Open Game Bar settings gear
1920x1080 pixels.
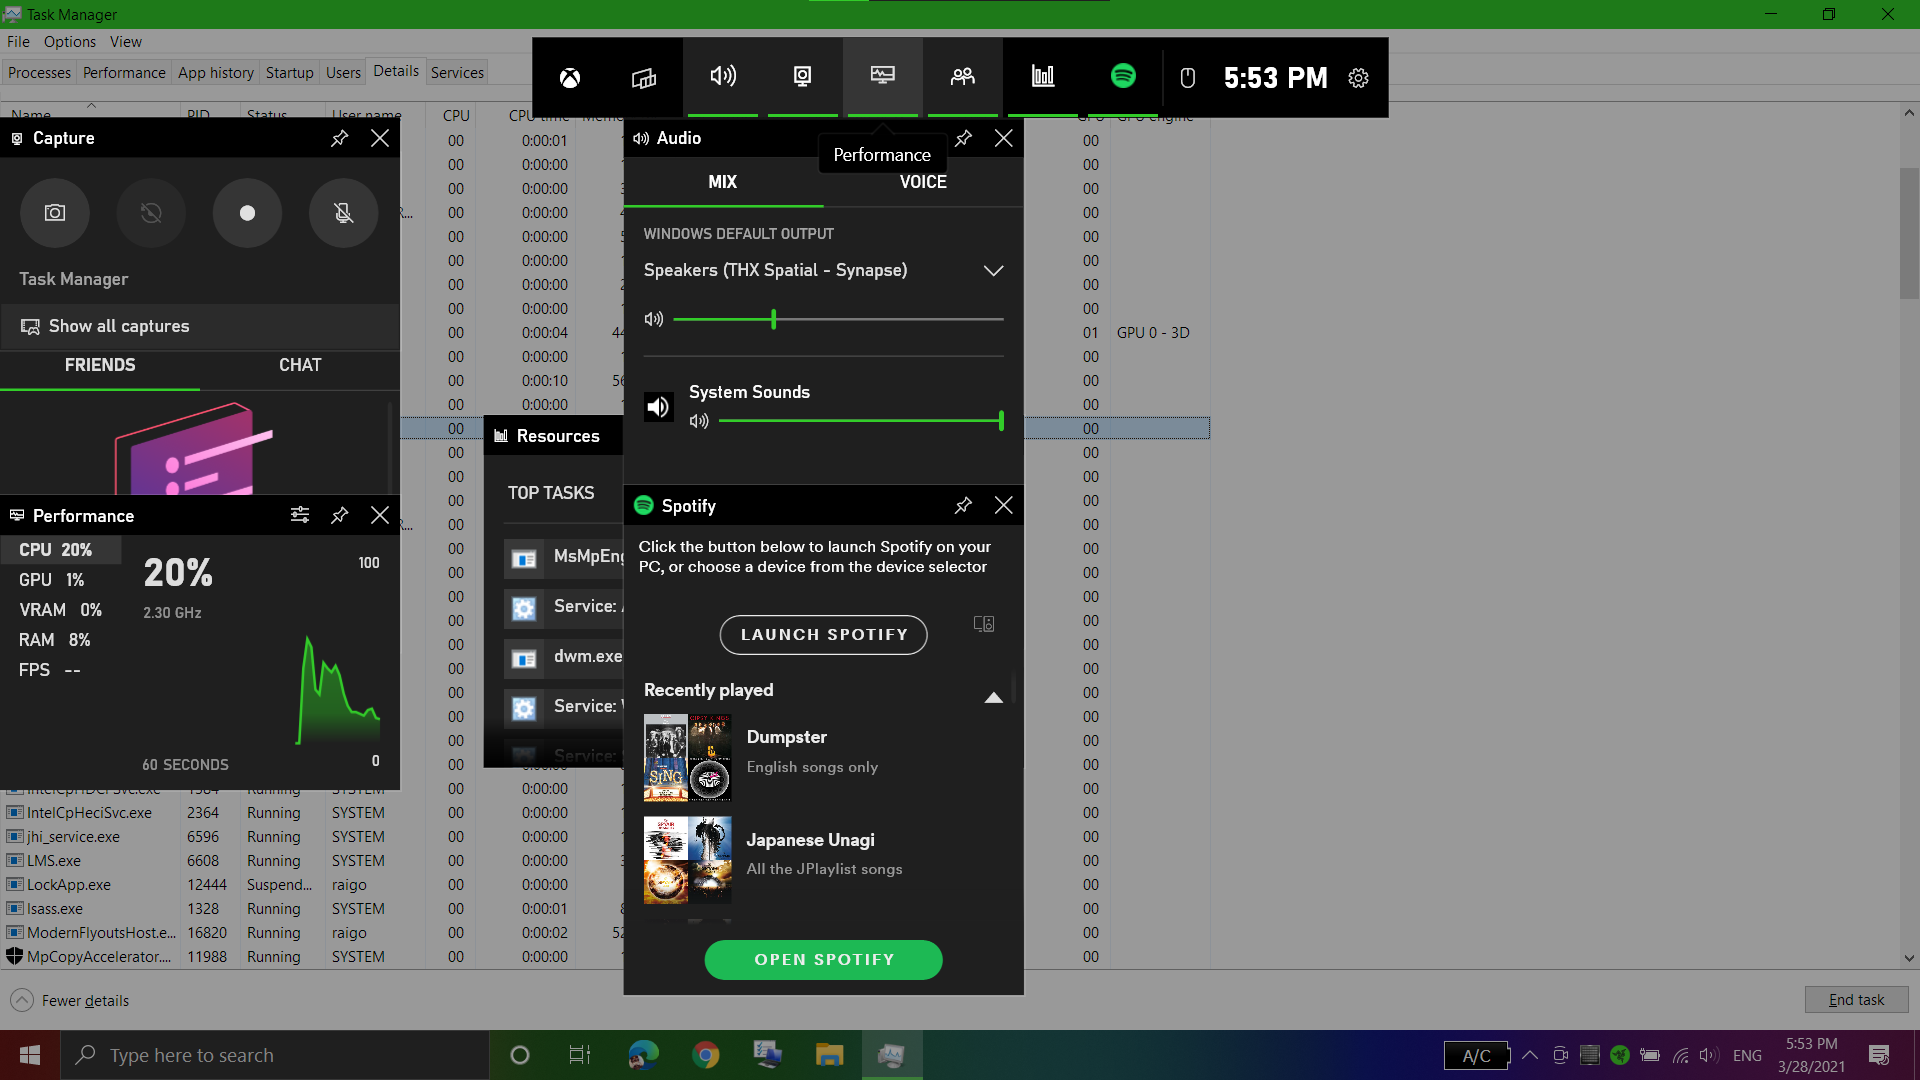tap(1358, 78)
